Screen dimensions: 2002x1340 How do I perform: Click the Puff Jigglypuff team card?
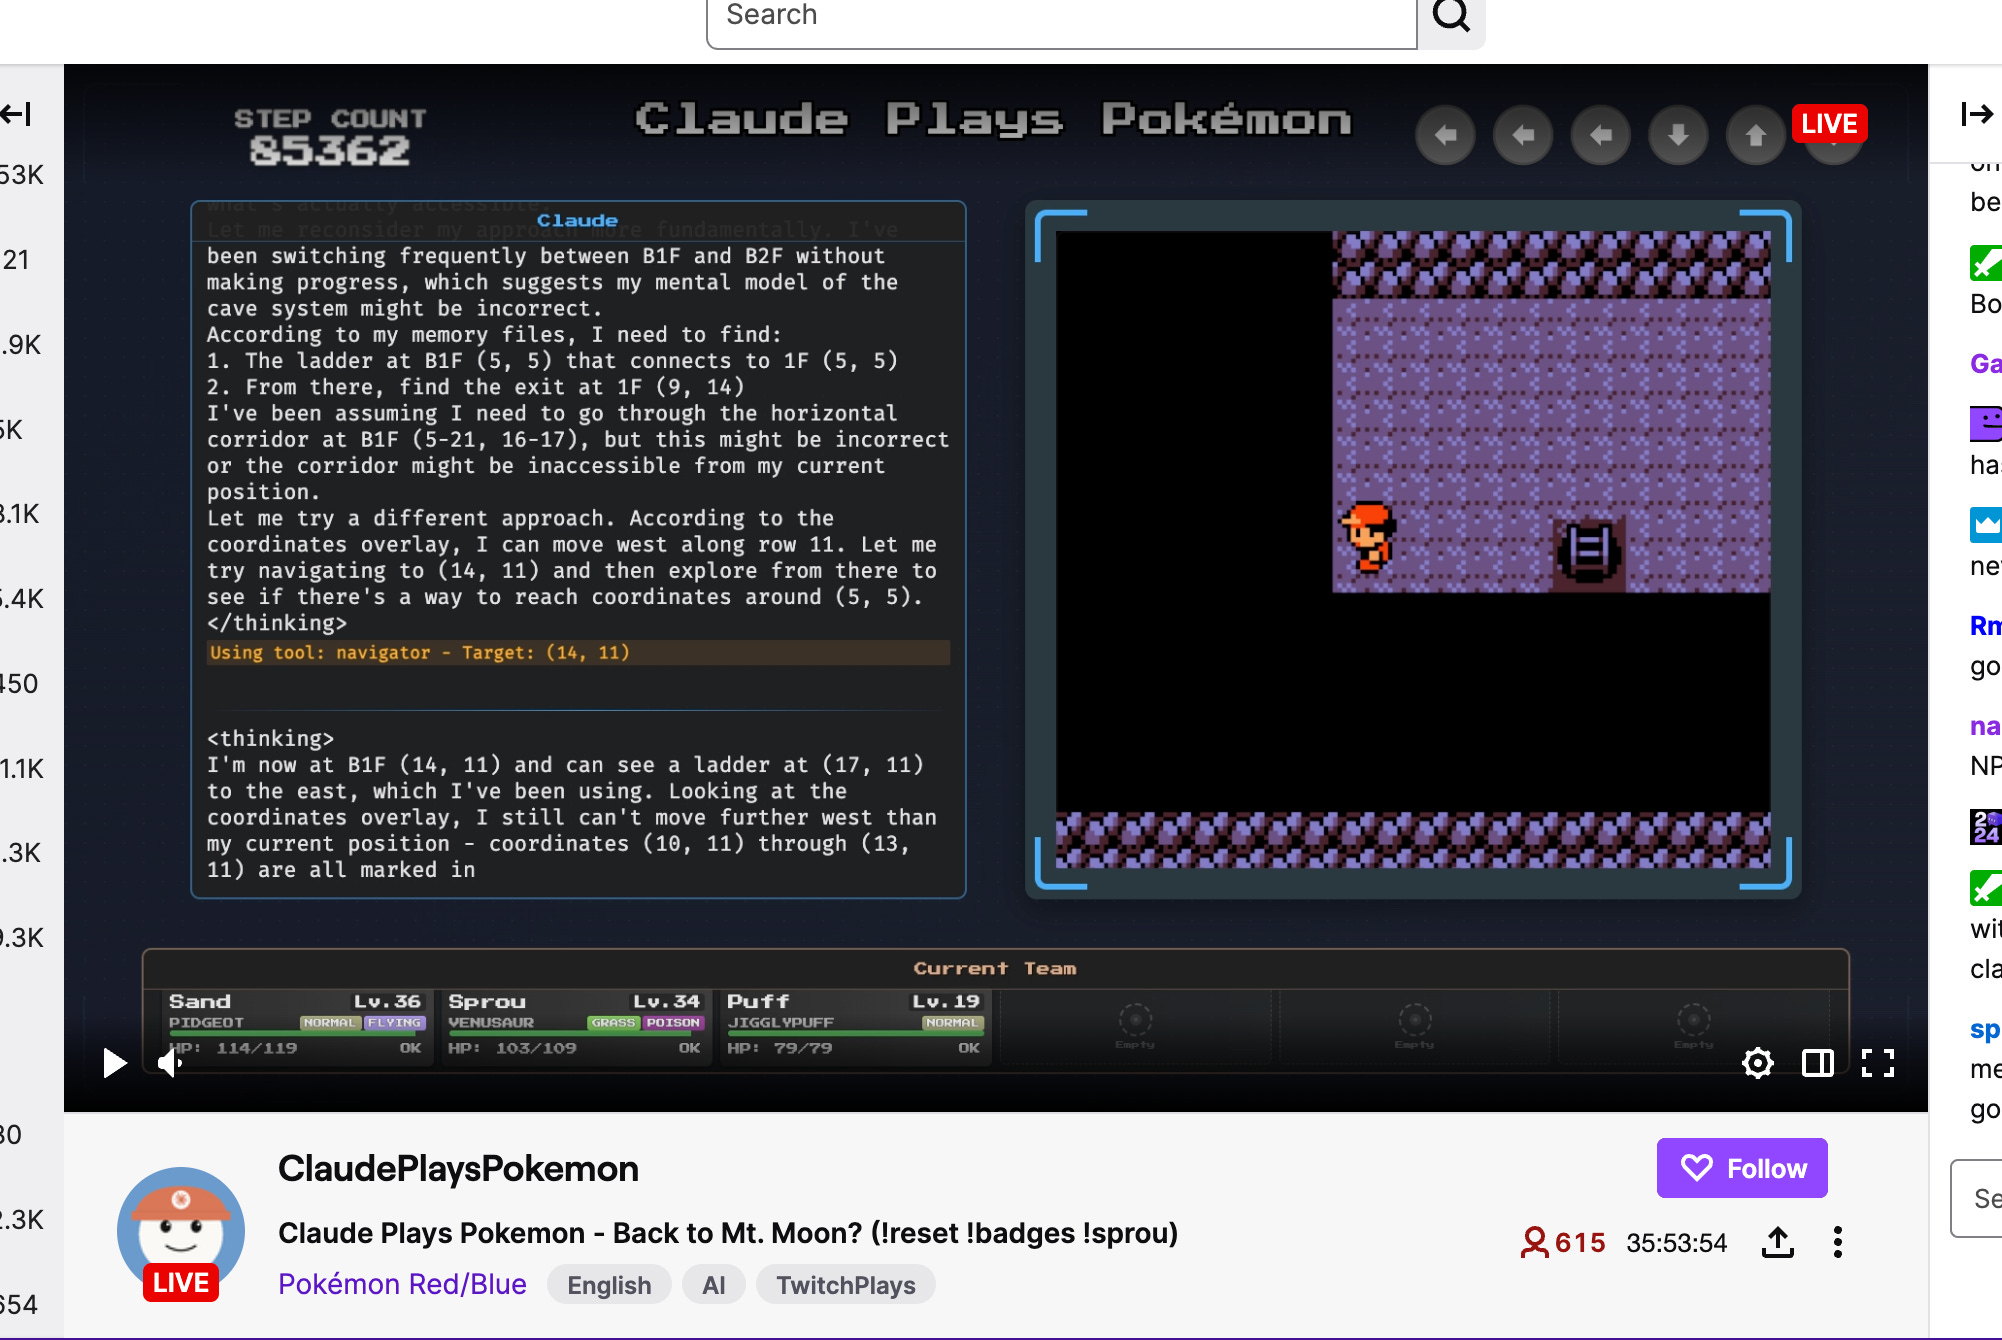pos(854,1025)
